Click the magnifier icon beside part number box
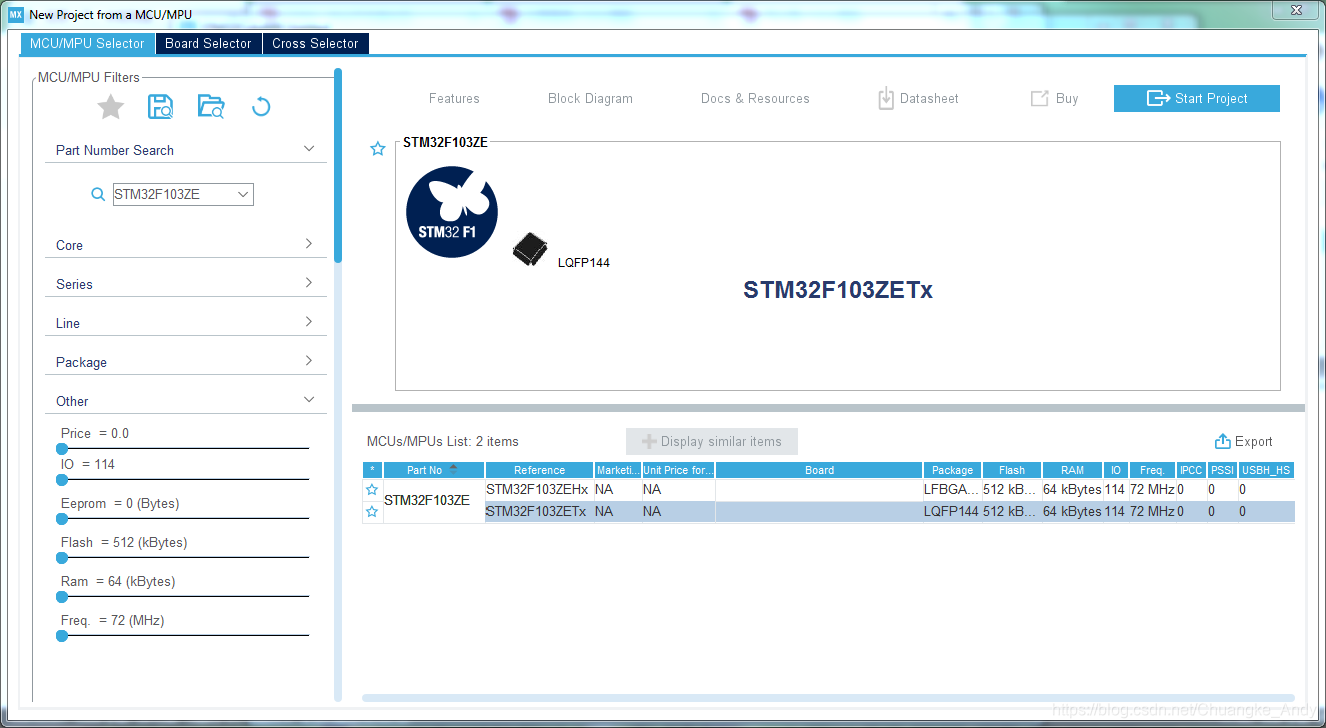The height and width of the screenshot is (728, 1326). [98, 194]
